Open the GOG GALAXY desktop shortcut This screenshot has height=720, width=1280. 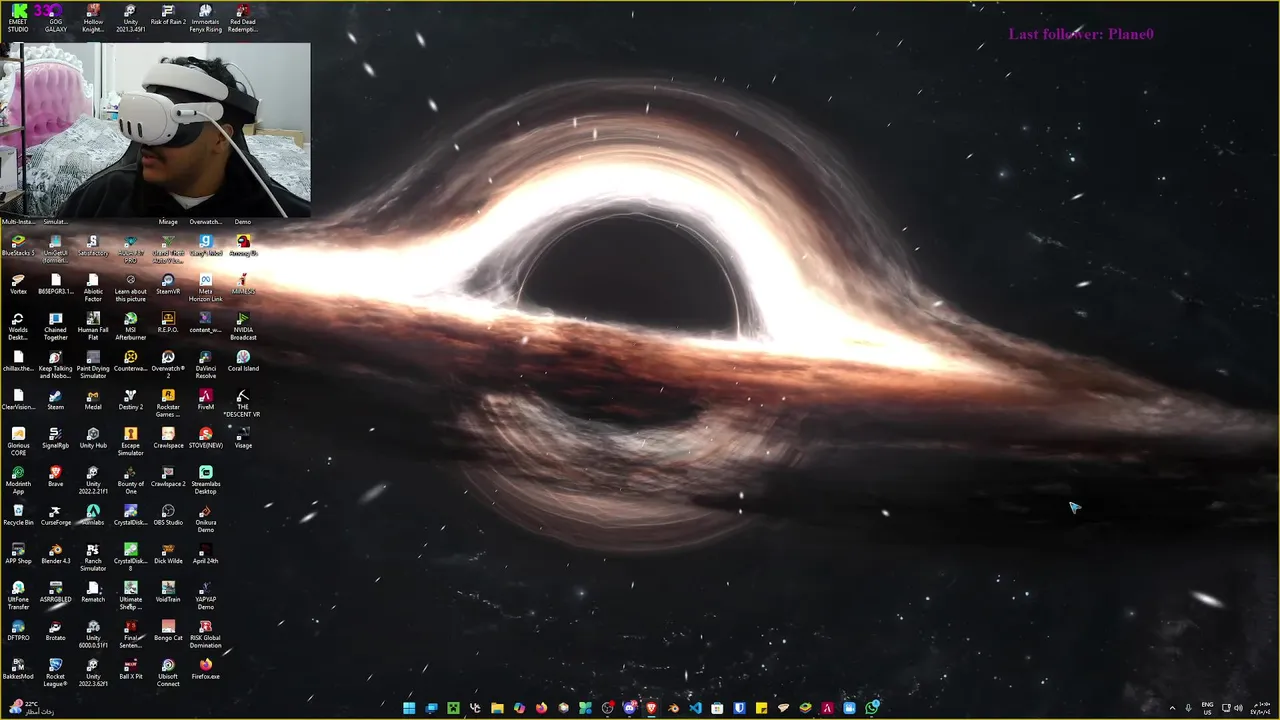pyautogui.click(x=56, y=18)
